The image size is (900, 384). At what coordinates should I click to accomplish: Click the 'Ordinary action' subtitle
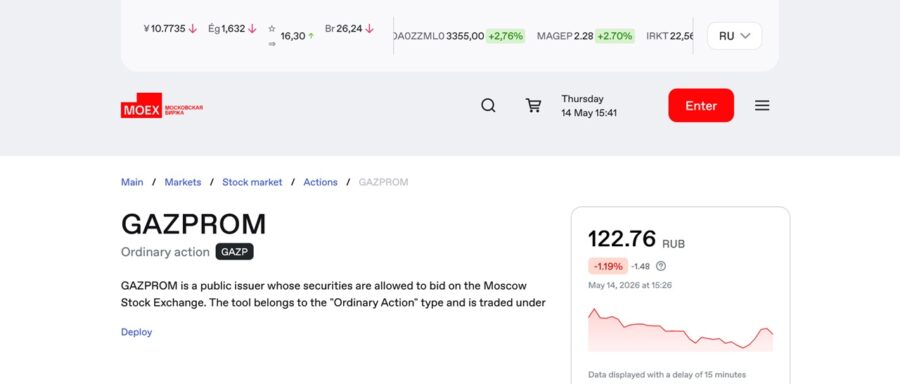pos(165,252)
